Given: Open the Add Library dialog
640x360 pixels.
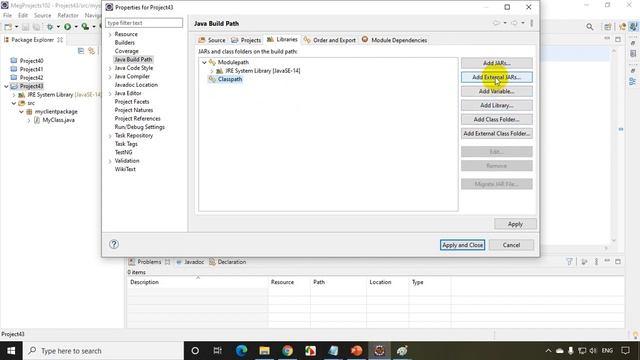Looking at the screenshot, I should (x=496, y=105).
